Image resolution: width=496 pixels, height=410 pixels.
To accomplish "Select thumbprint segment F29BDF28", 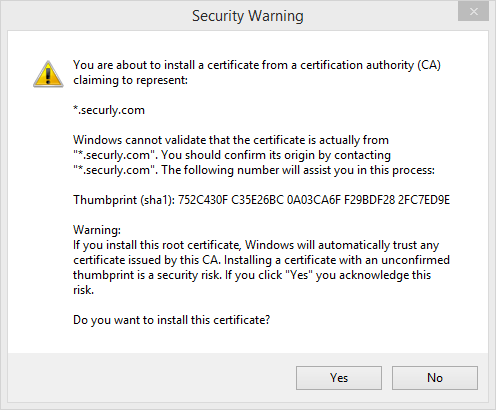I will coord(369,200).
